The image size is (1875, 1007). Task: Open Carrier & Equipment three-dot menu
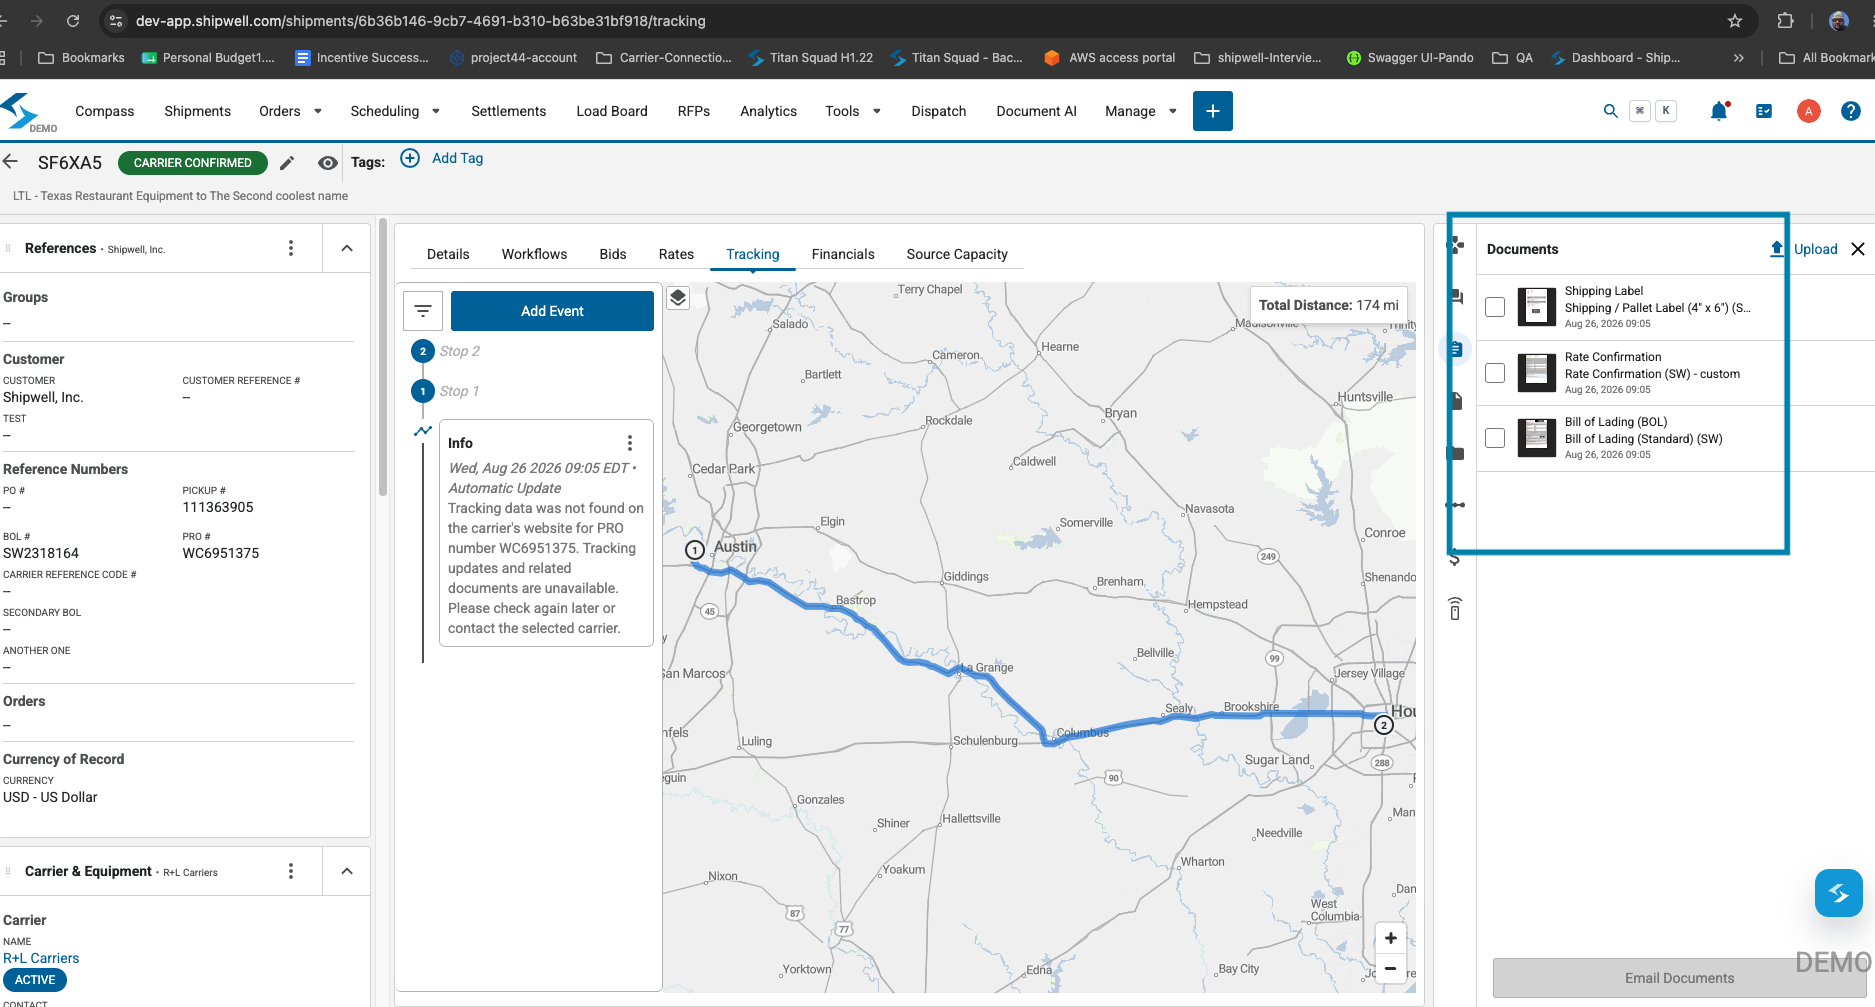[291, 871]
